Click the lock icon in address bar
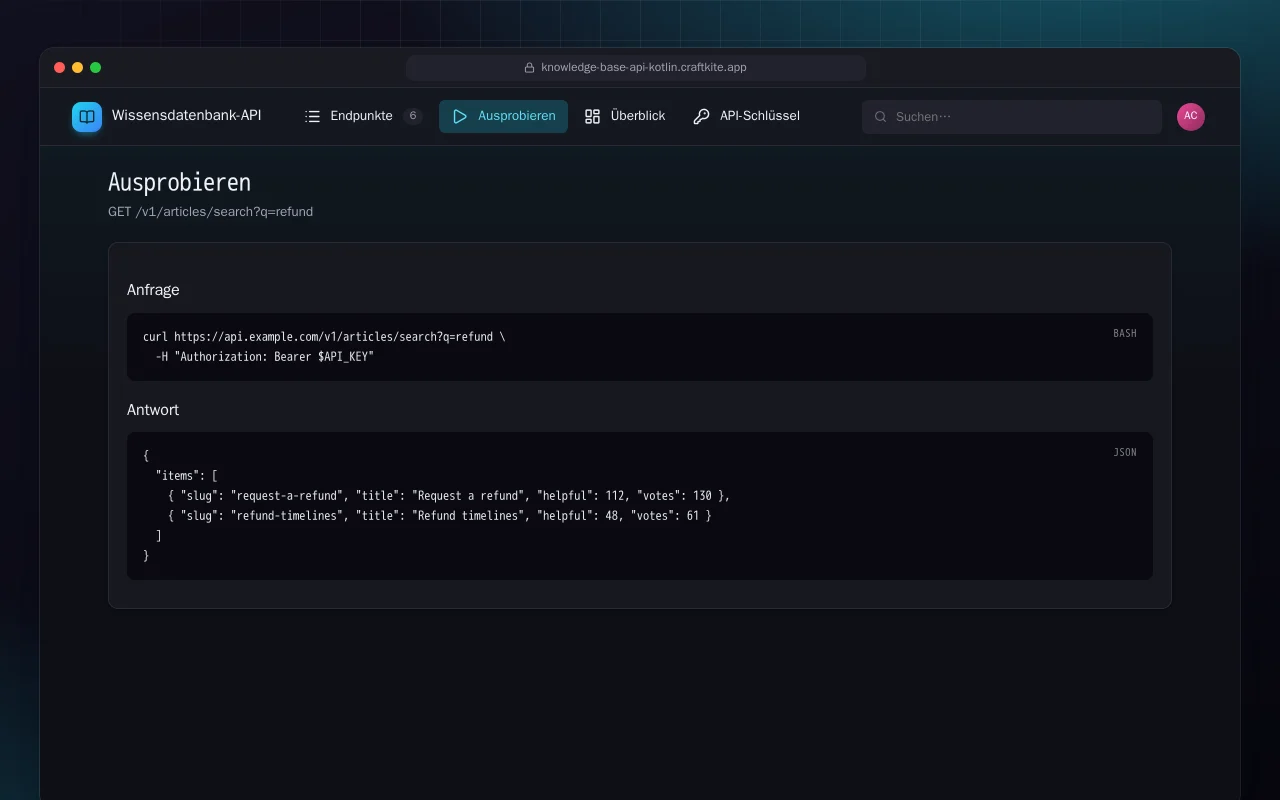Image resolution: width=1280 pixels, height=800 pixels. click(530, 68)
